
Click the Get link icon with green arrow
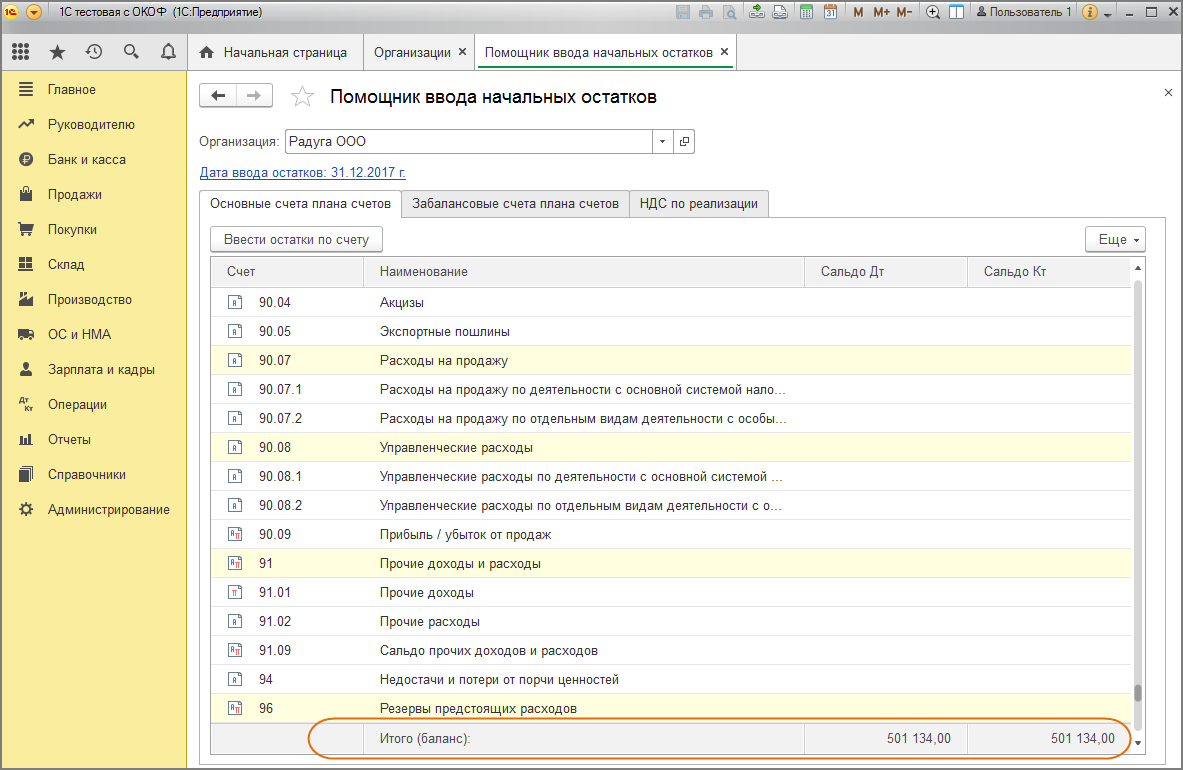point(757,12)
